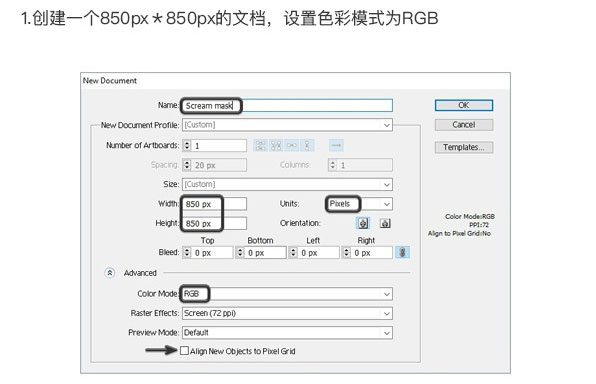Select Grid by Column artboard arrangement icon
Image resolution: width=596 pixels, height=384 pixels.
pyautogui.click(x=276, y=145)
